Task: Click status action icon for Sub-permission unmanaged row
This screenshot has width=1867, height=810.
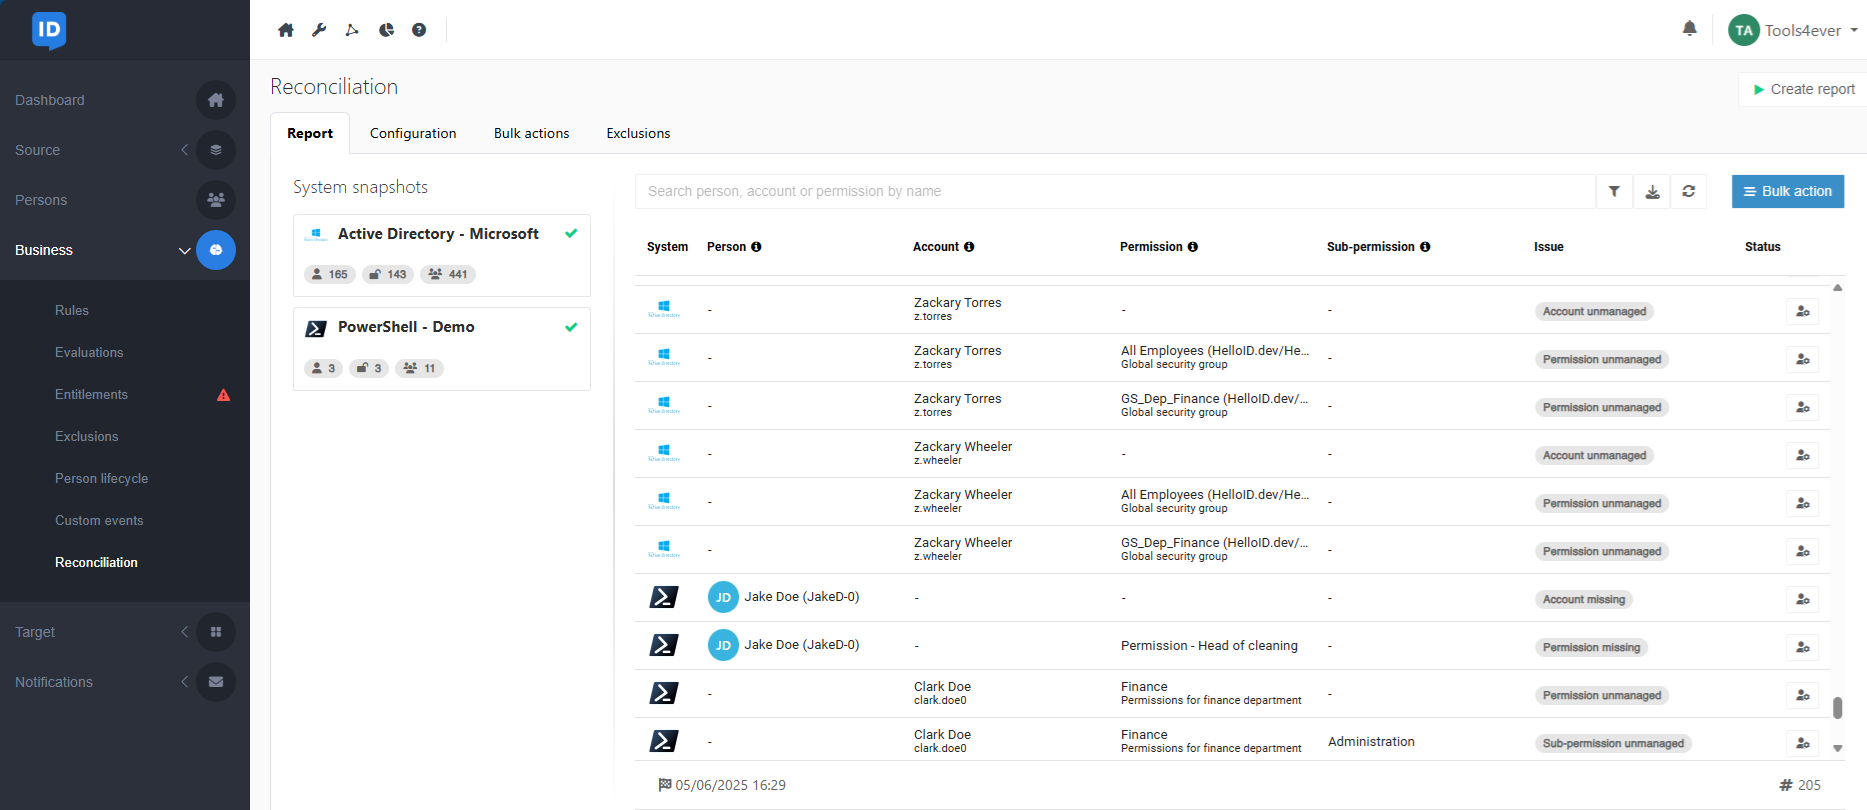Action: [1802, 743]
